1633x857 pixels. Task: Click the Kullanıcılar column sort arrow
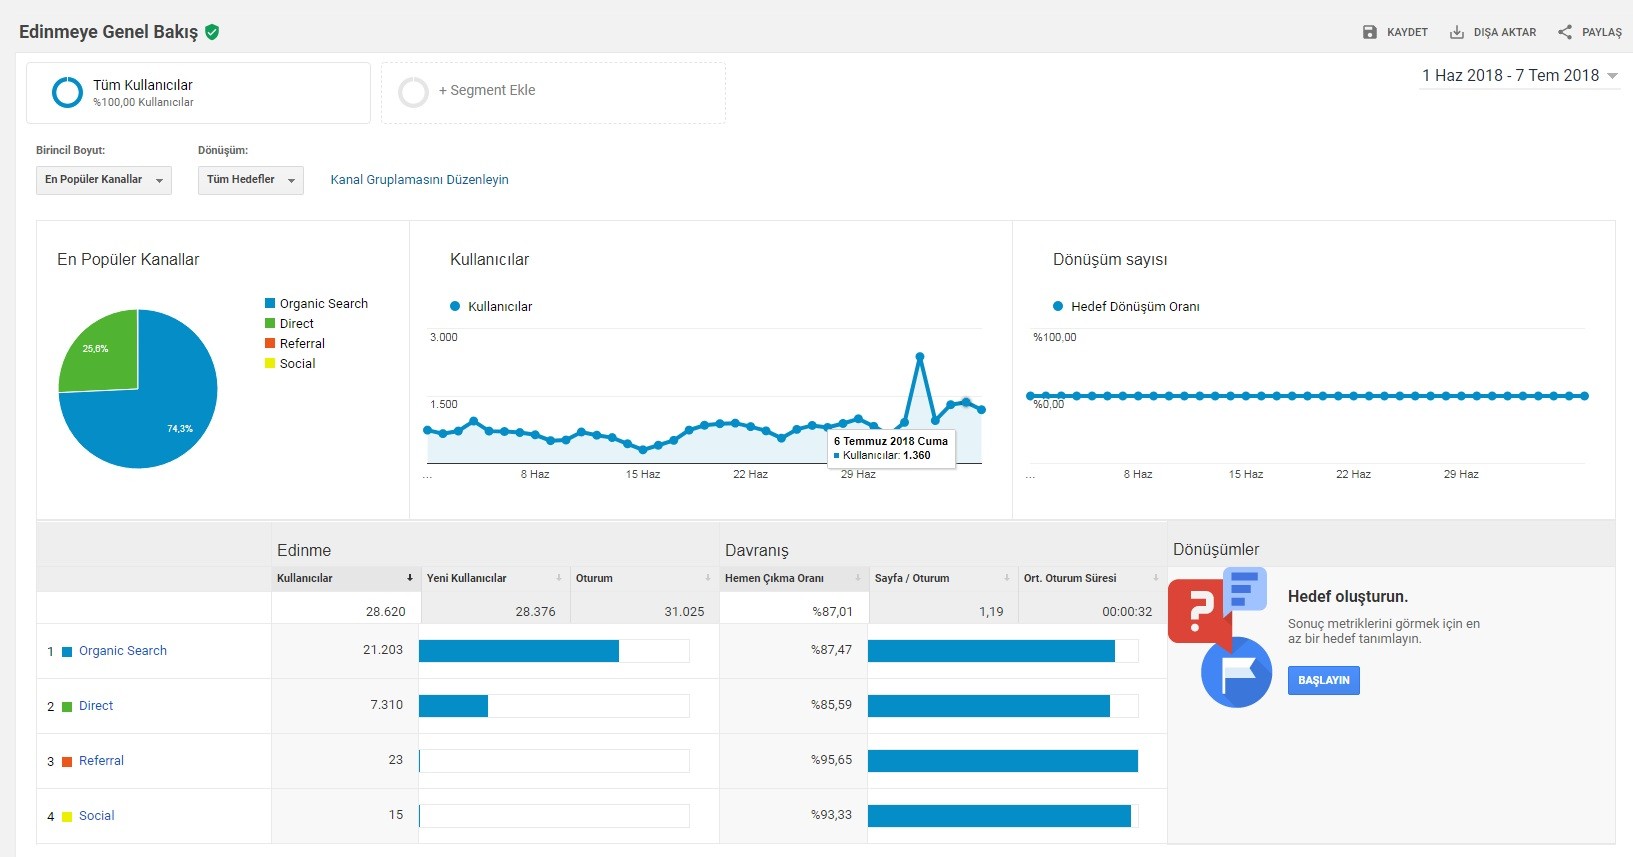click(x=409, y=578)
